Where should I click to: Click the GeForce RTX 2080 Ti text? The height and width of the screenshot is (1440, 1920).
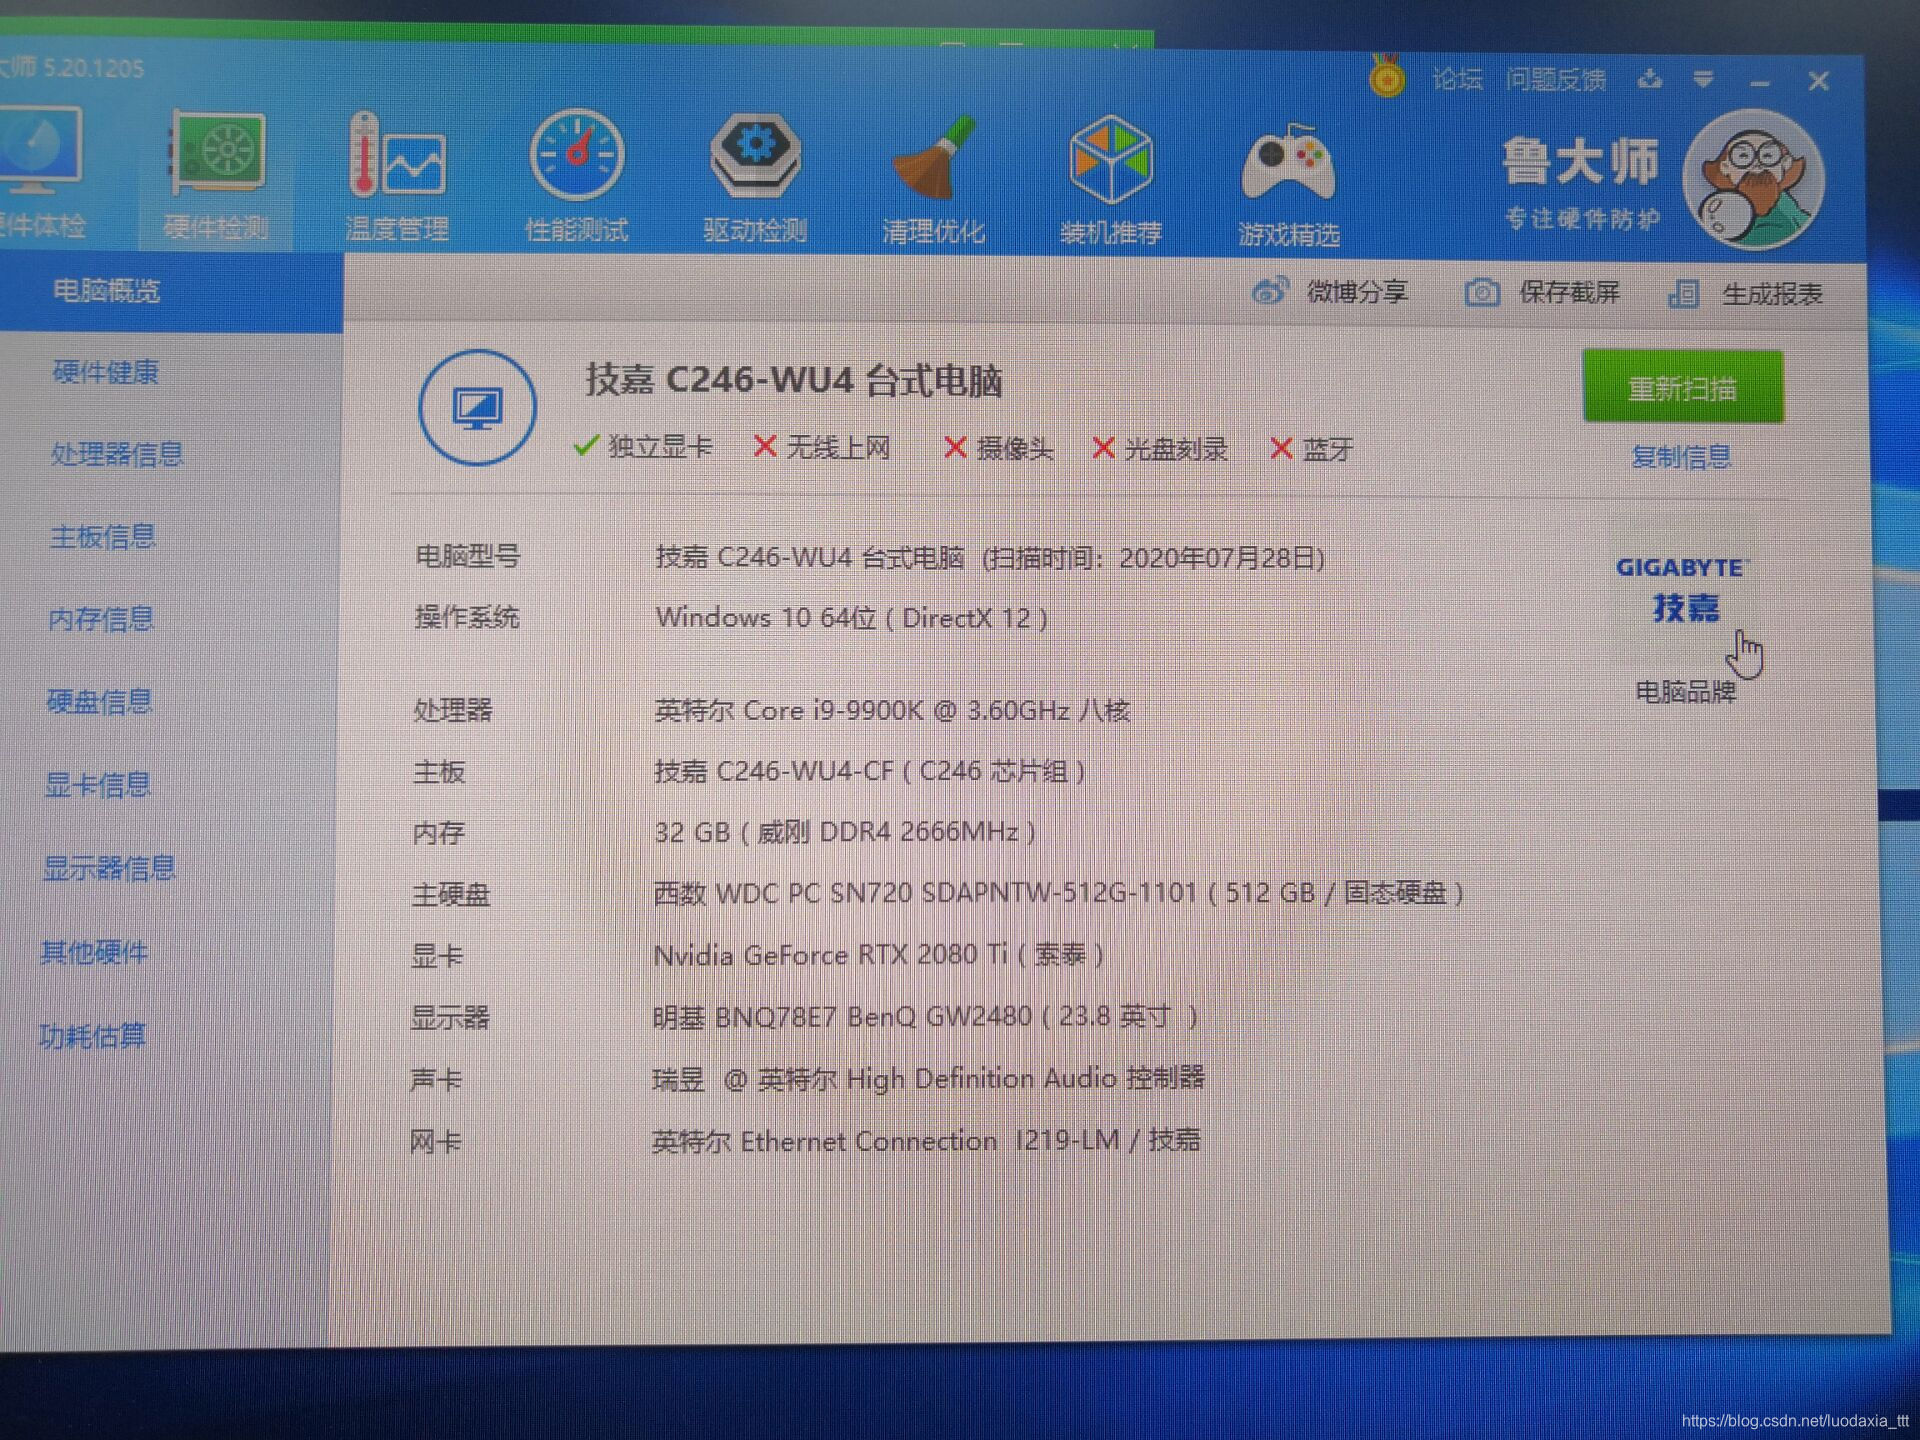click(878, 955)
